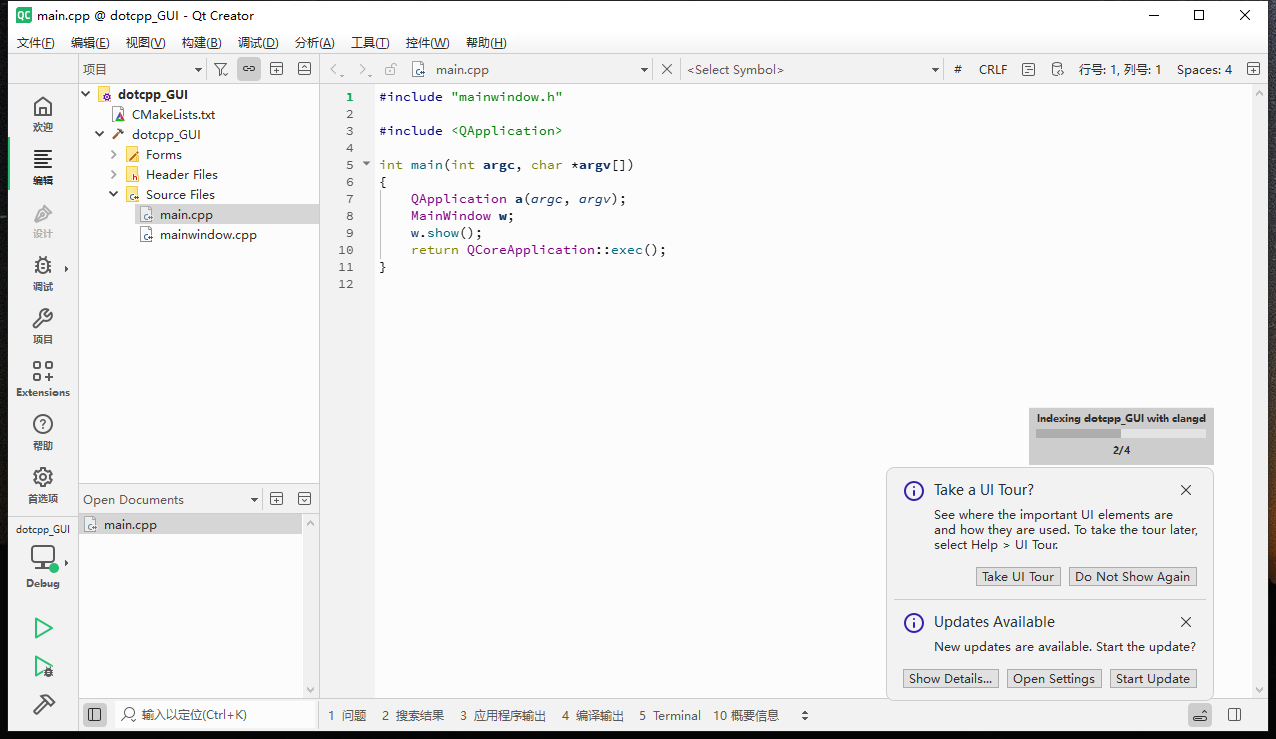Click the file lock (writable) icon
Screen dimensions: 1276x739
click(391, 70)
